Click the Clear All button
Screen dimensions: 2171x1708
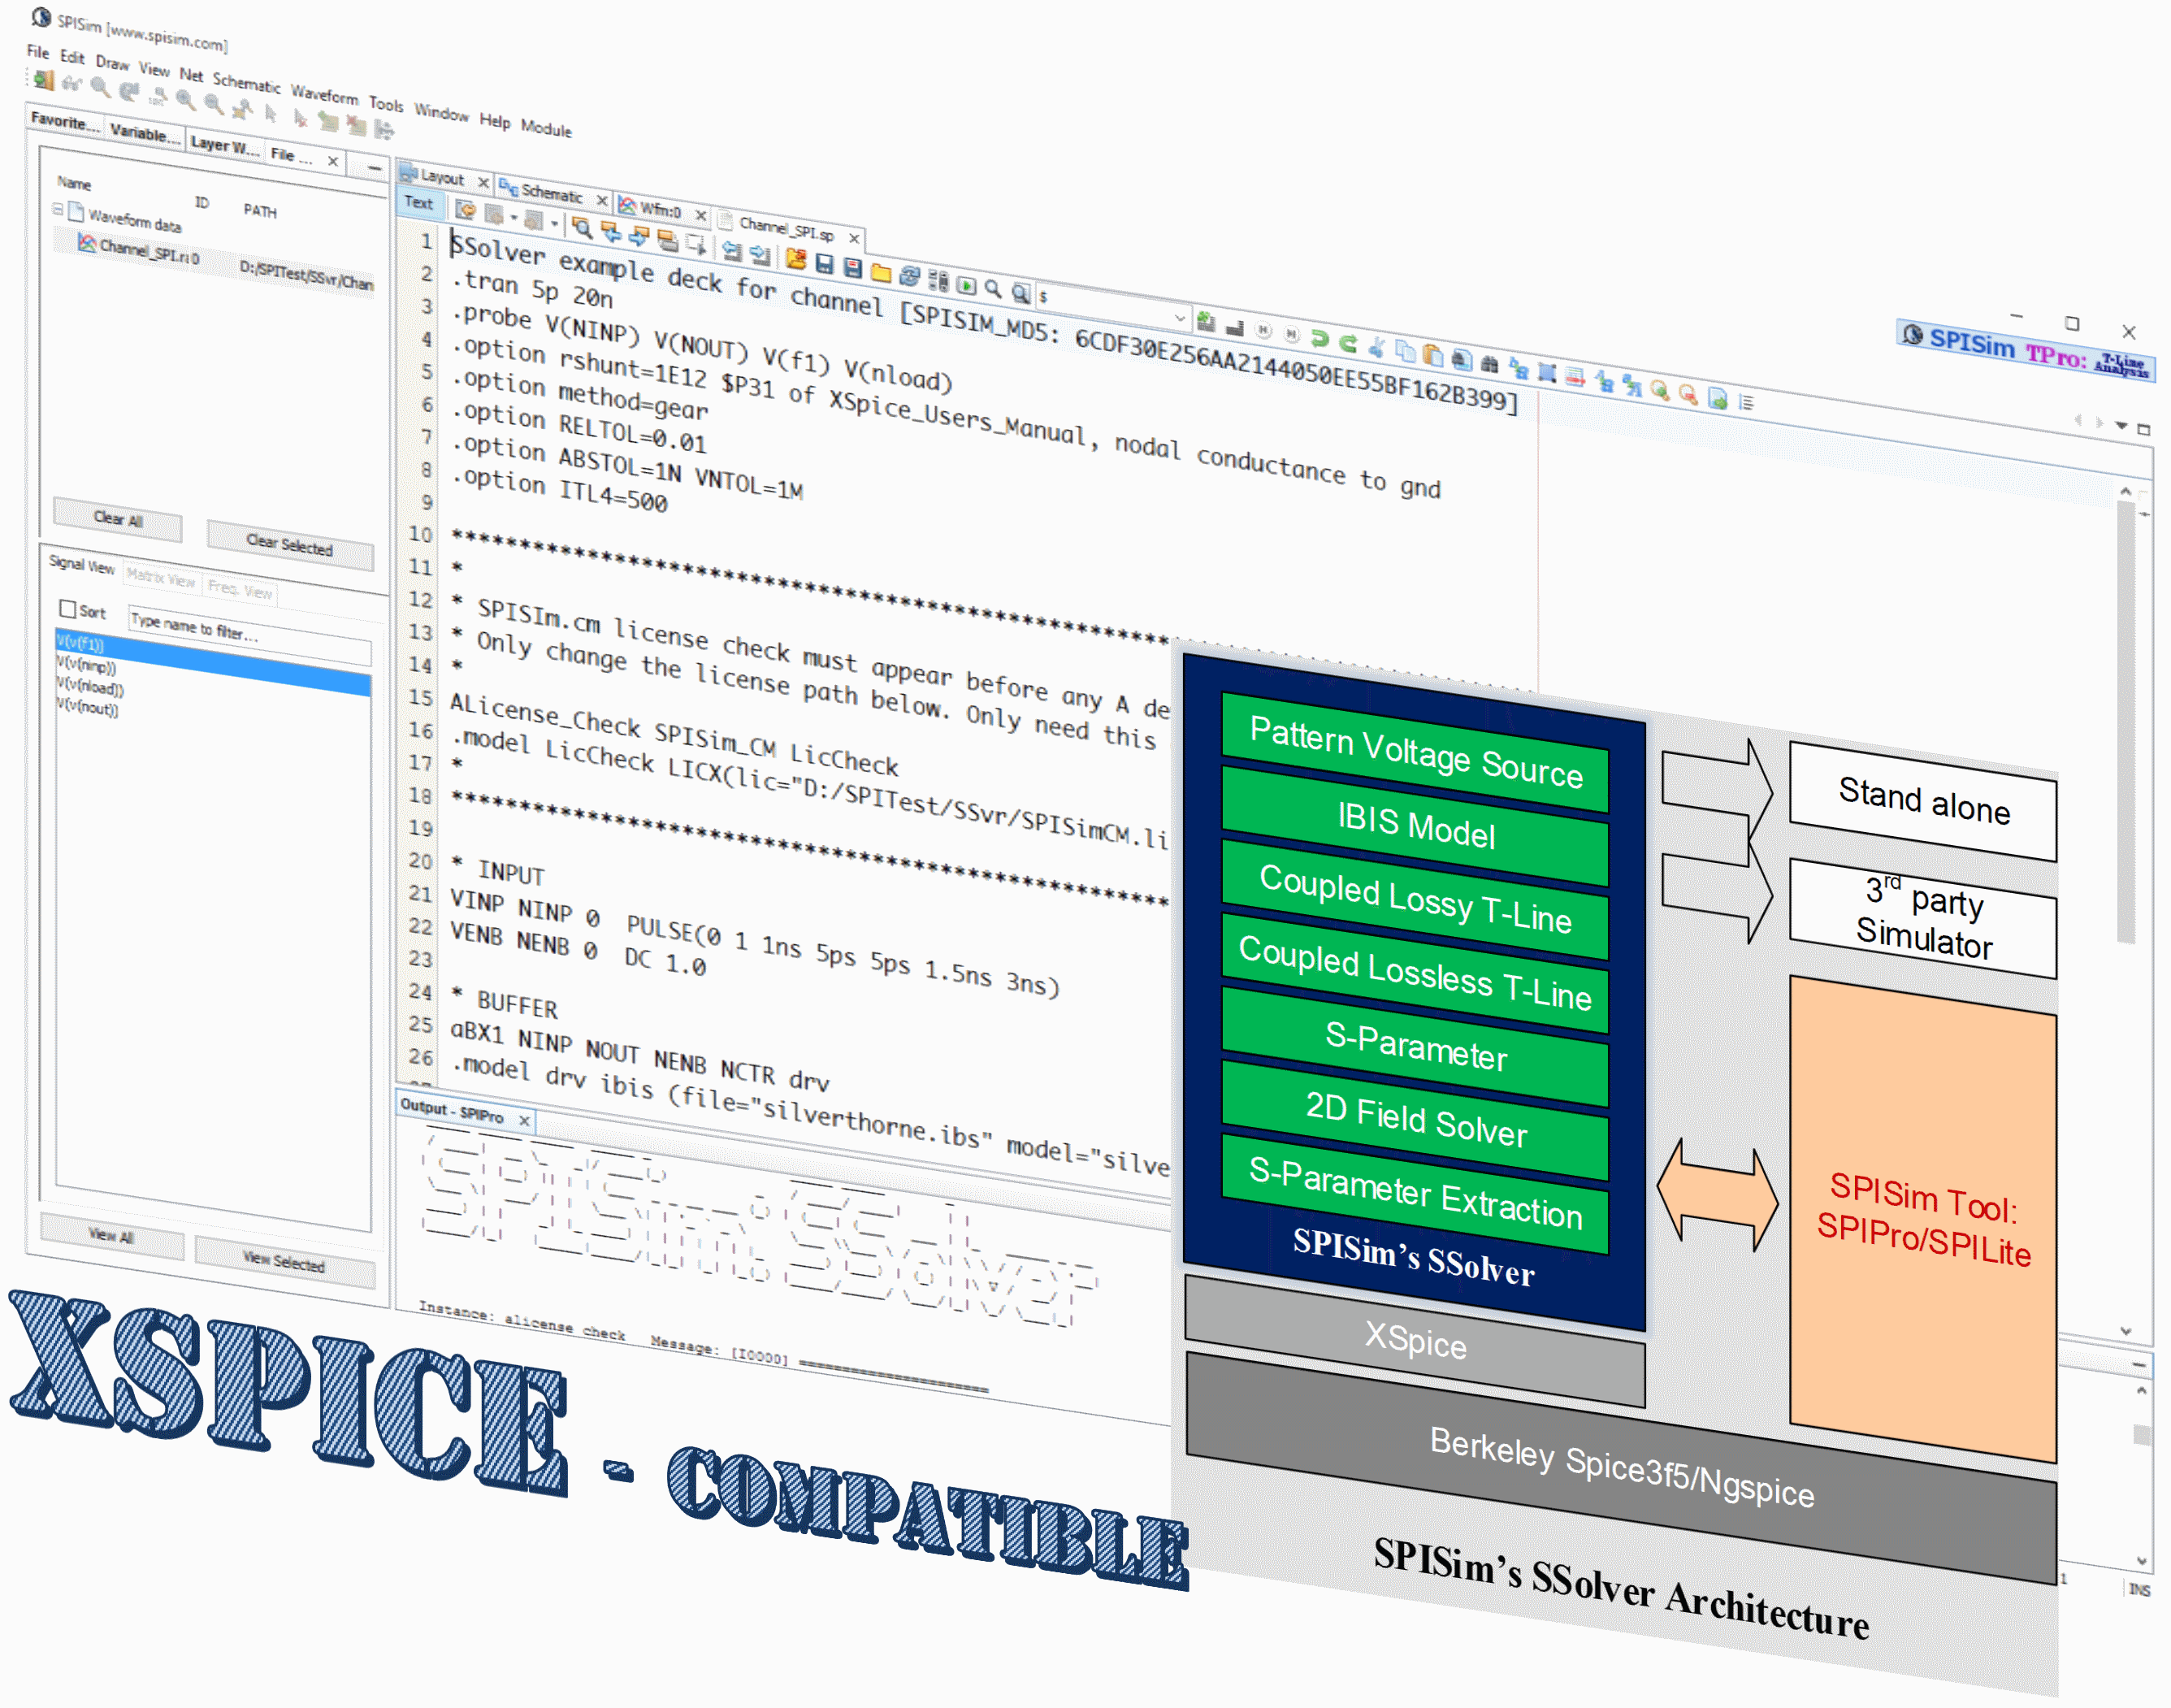[118, 519]
